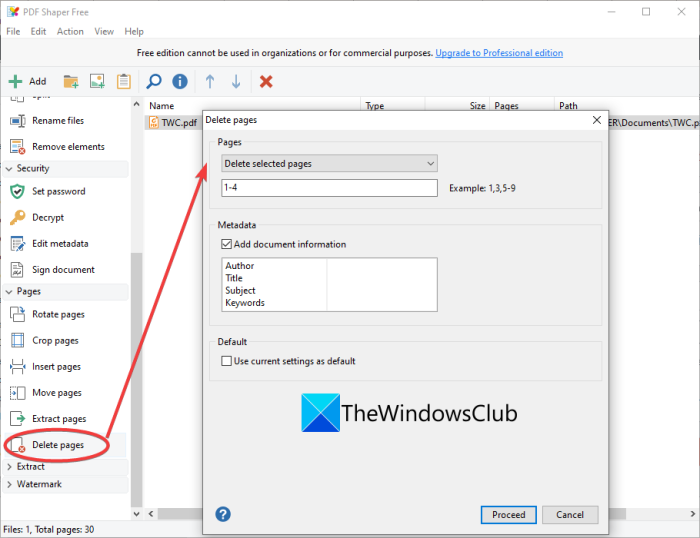700x538 pixels.
Task: Open the Rotate pages tool
Action: point(58,314)
